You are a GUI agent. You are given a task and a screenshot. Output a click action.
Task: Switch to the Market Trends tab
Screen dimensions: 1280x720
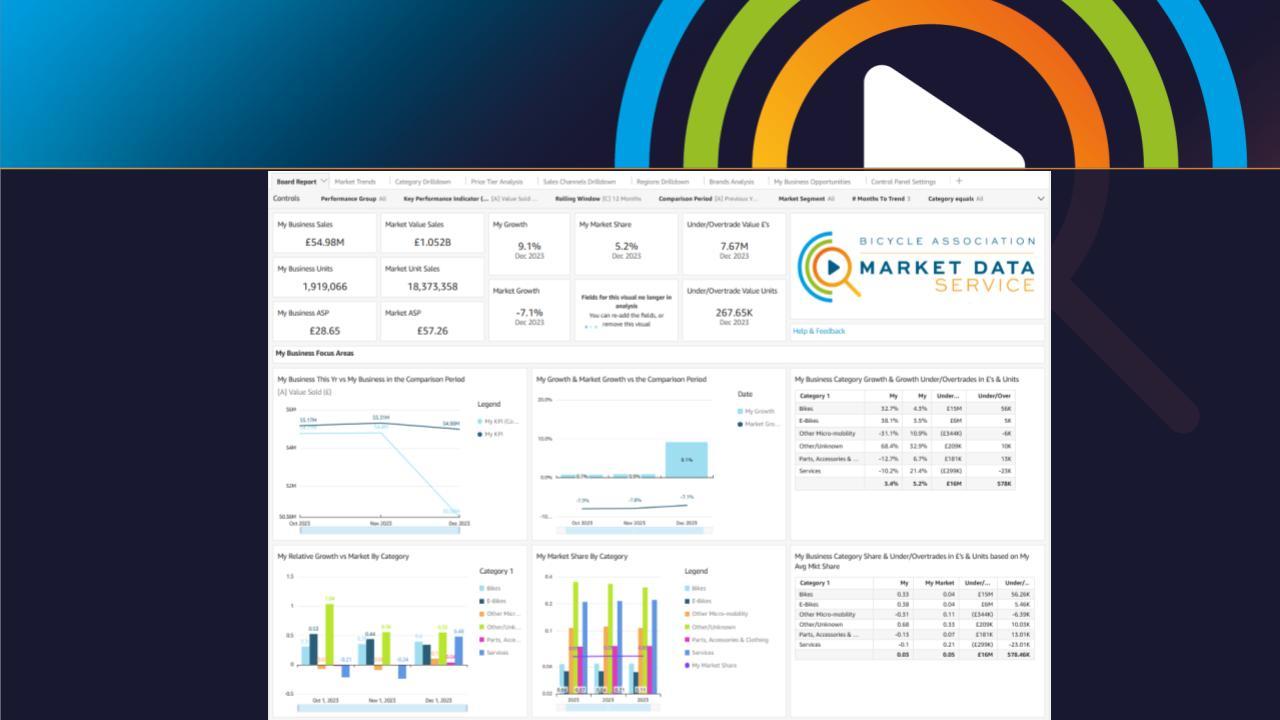pos(355,182)
